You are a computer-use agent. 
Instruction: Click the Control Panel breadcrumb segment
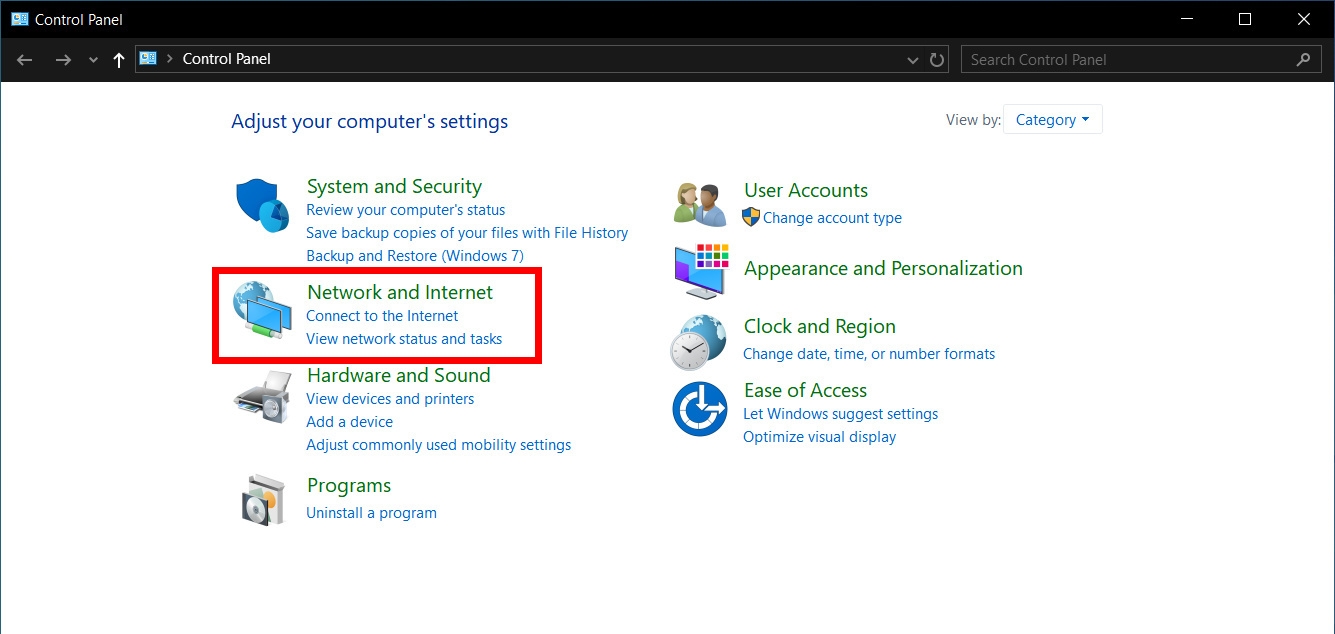coord(227,59)
